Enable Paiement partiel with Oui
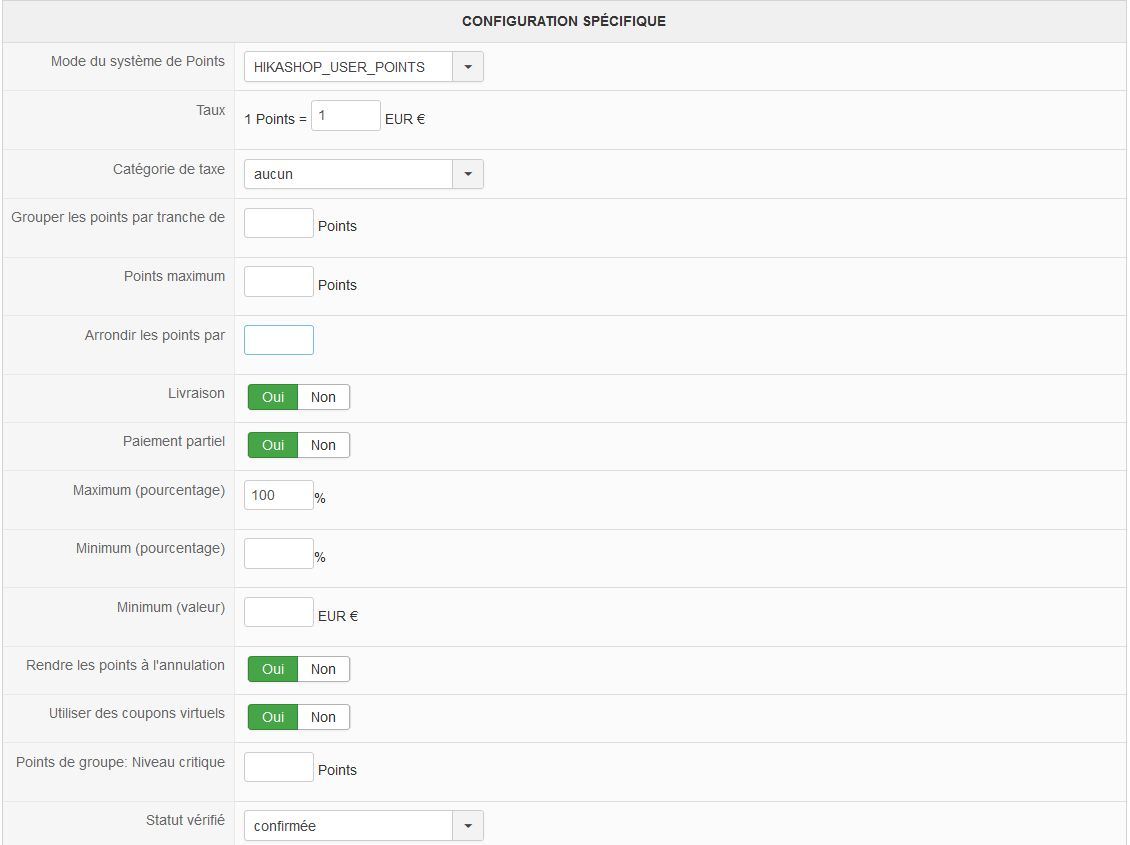Image resolution: width=1130 pixels, height=845 pixels. tap(273, 445)
